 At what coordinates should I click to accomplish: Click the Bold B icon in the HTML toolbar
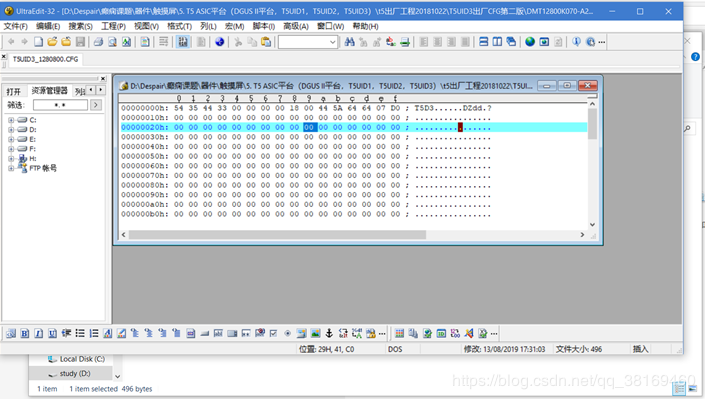pos(25,333)
